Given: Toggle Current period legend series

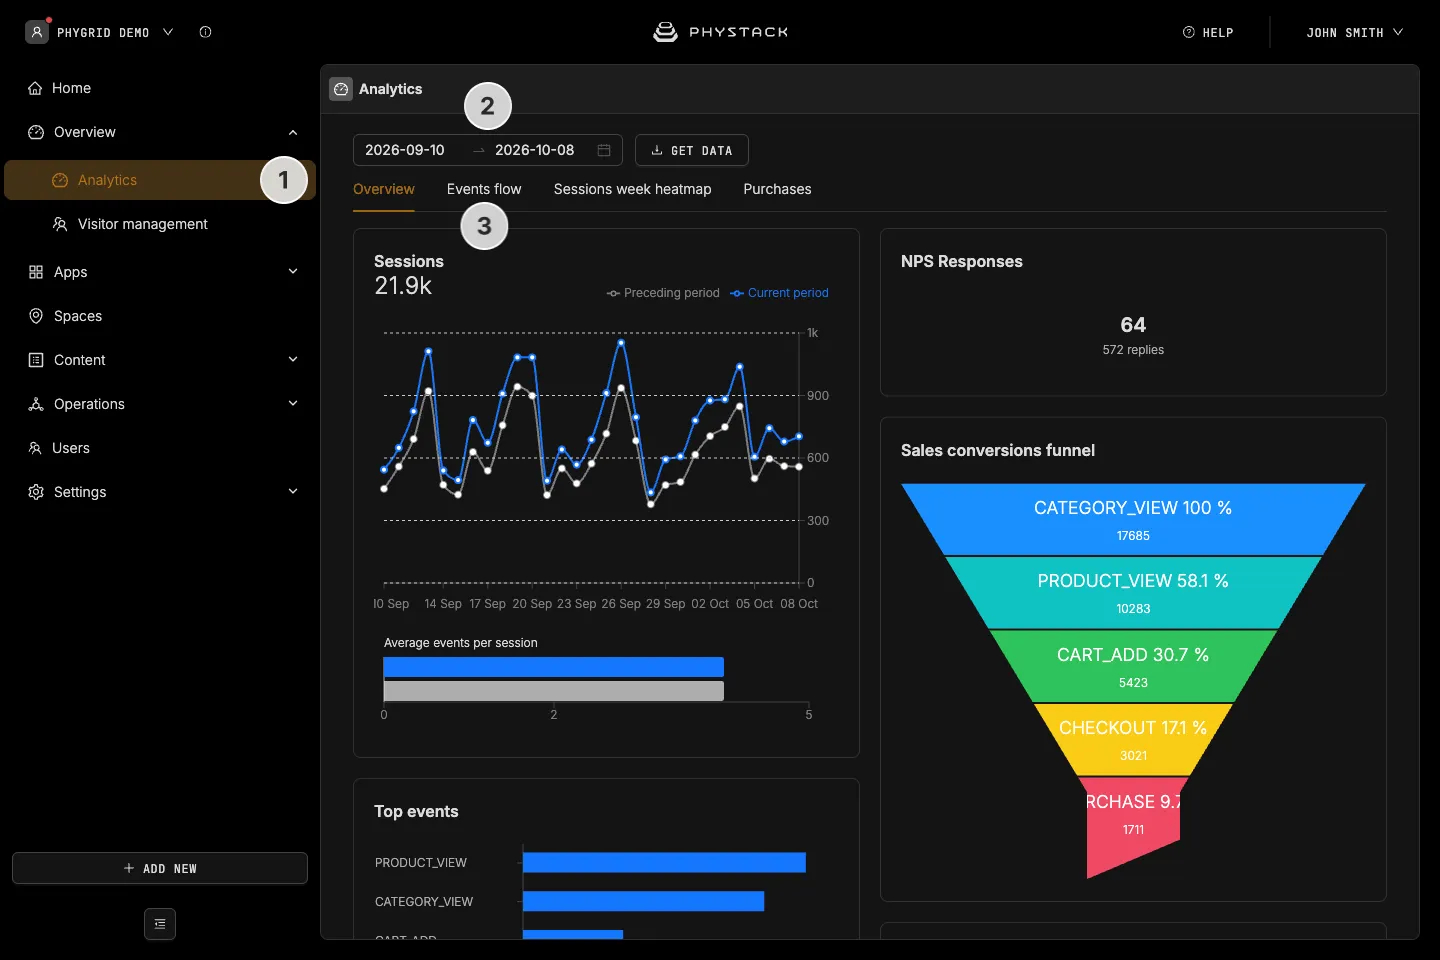Looking at the screenshot, I should (779, 293).
